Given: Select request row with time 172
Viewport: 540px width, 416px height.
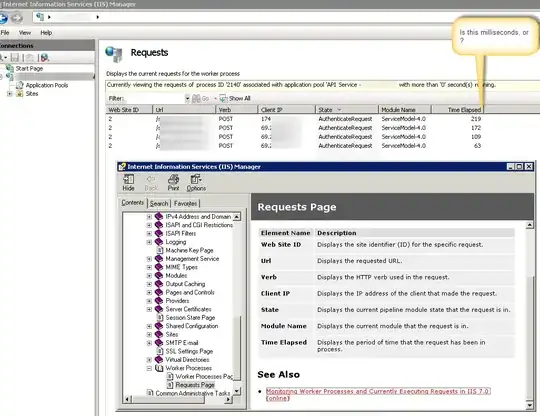Looking at the screenshot, I should (x=295, y=128).
